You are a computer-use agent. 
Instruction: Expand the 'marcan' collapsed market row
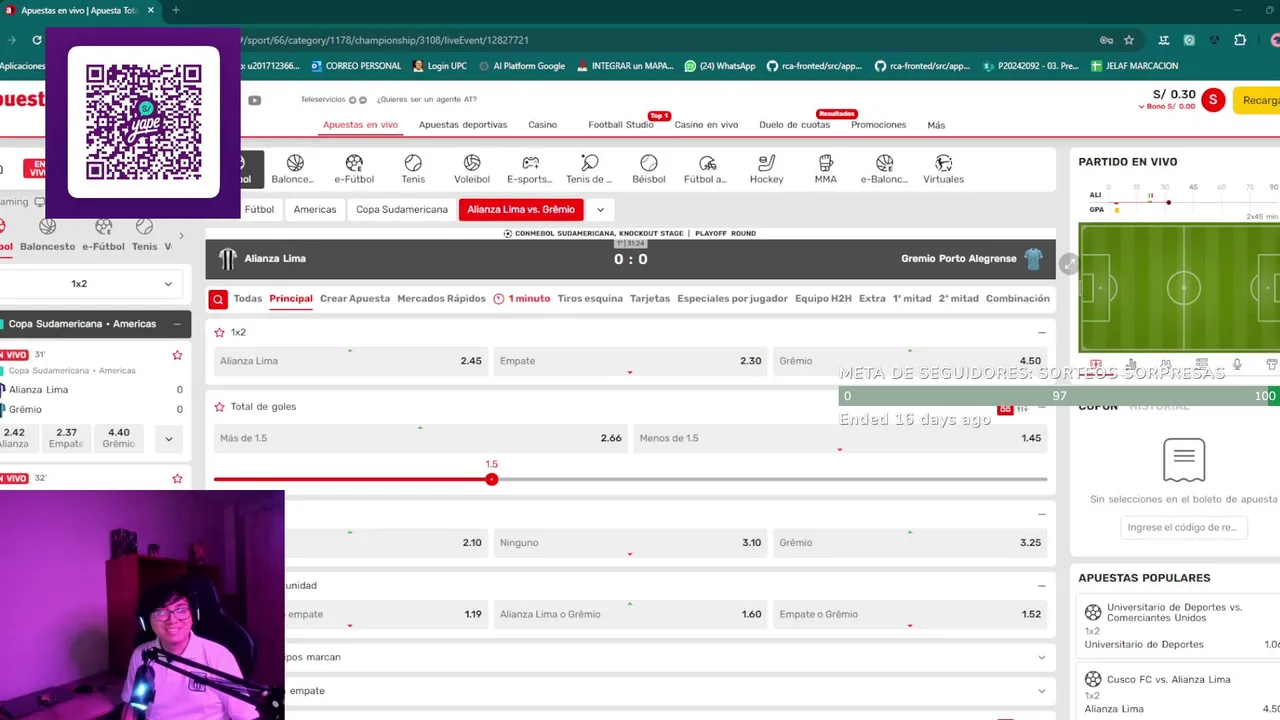[x=1041, y=657]
